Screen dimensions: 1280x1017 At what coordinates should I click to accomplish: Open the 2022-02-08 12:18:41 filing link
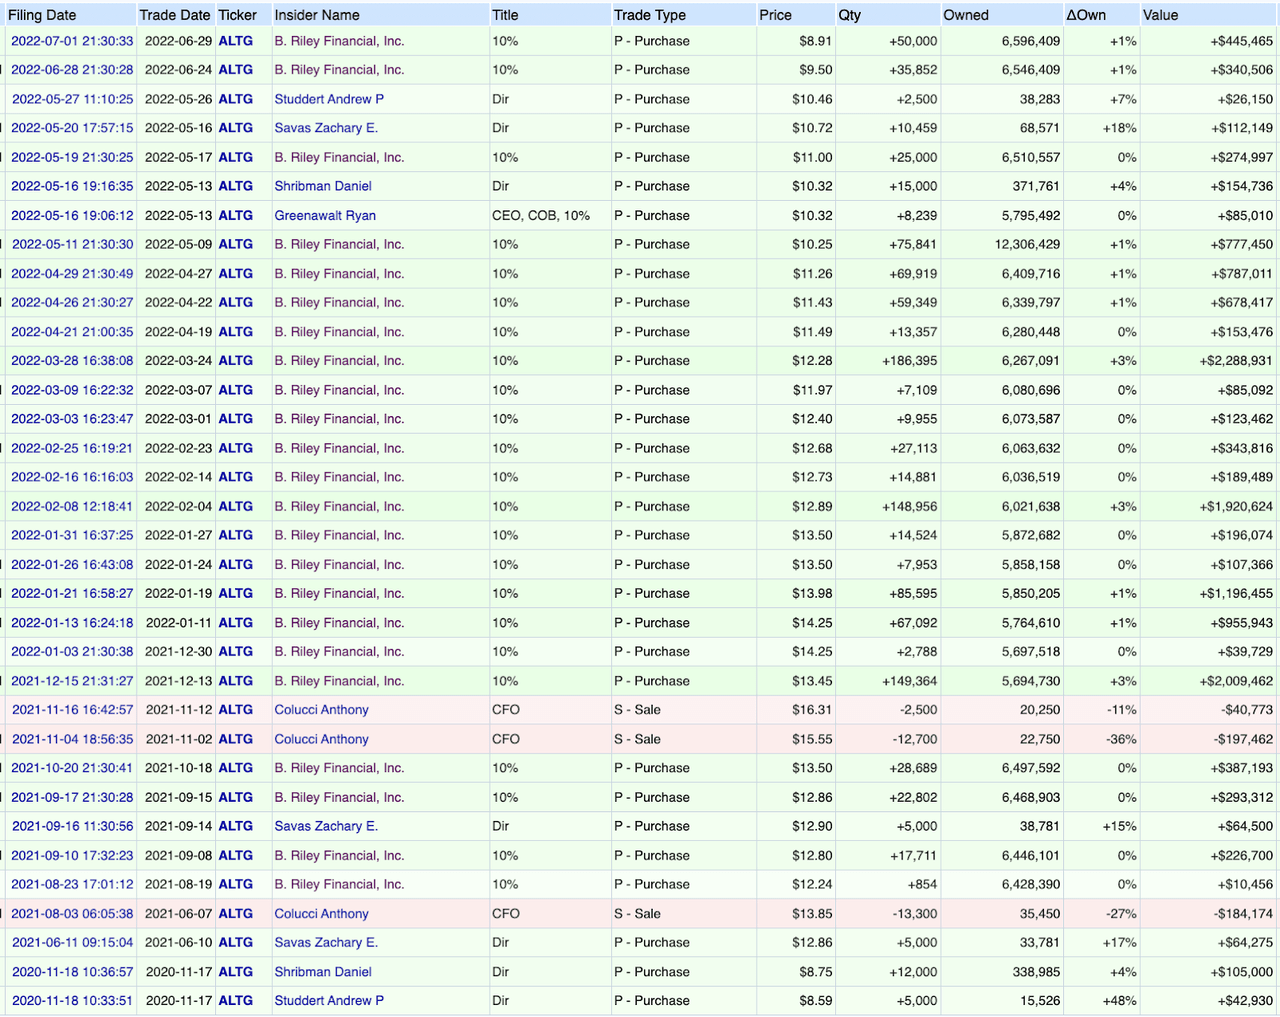pos(72,506)
